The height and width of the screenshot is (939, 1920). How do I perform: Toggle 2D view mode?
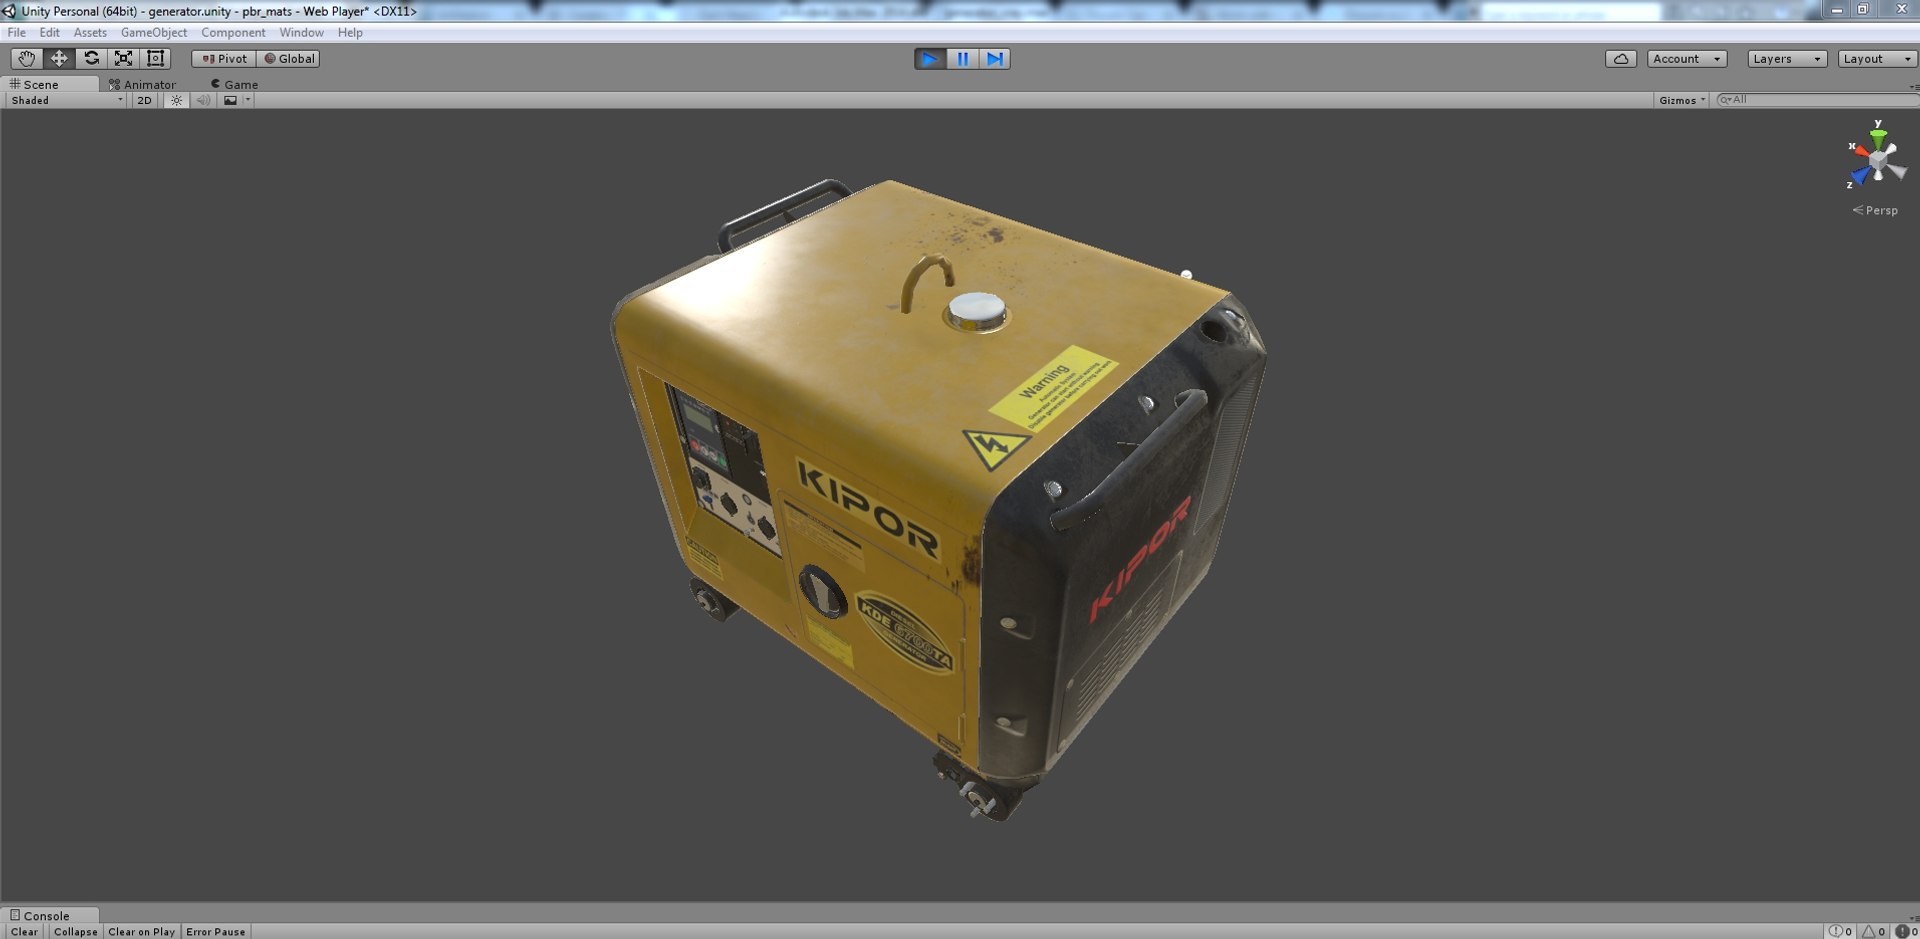144,100
